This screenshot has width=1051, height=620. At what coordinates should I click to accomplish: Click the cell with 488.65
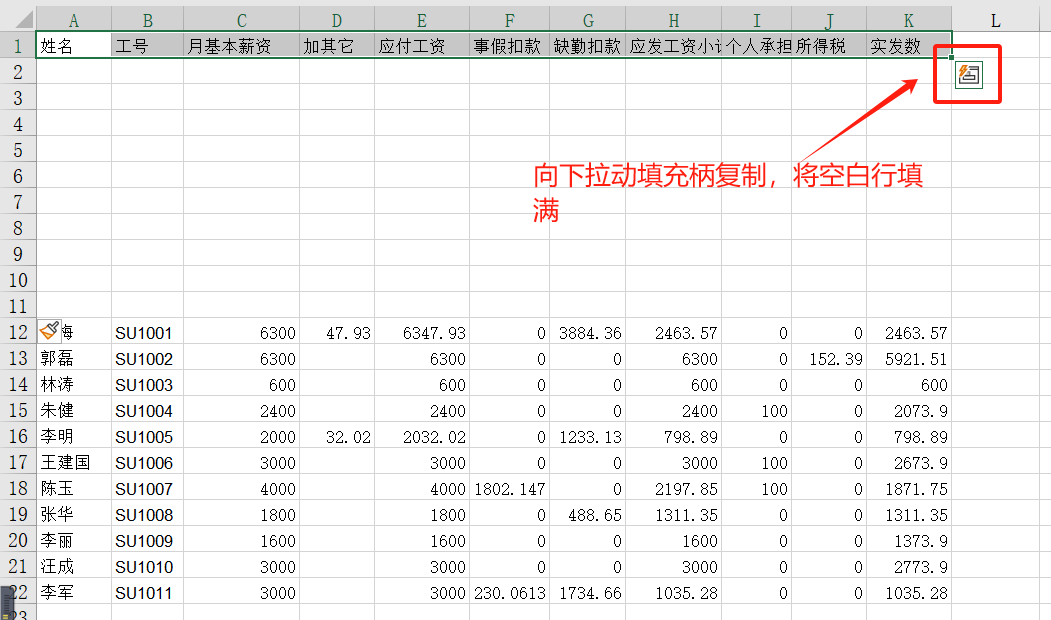tap(588, 514)
